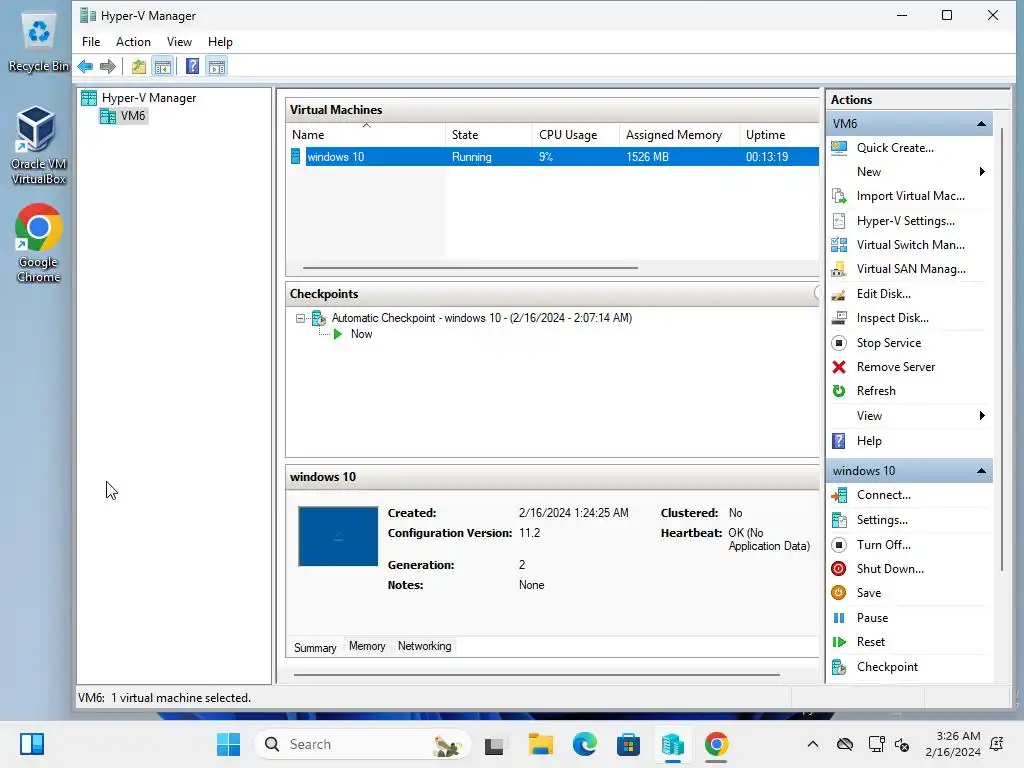The height and width of the screenshot is (768, 1024).
Task: Select the windows 10 VM row
Action: [553, 157]
